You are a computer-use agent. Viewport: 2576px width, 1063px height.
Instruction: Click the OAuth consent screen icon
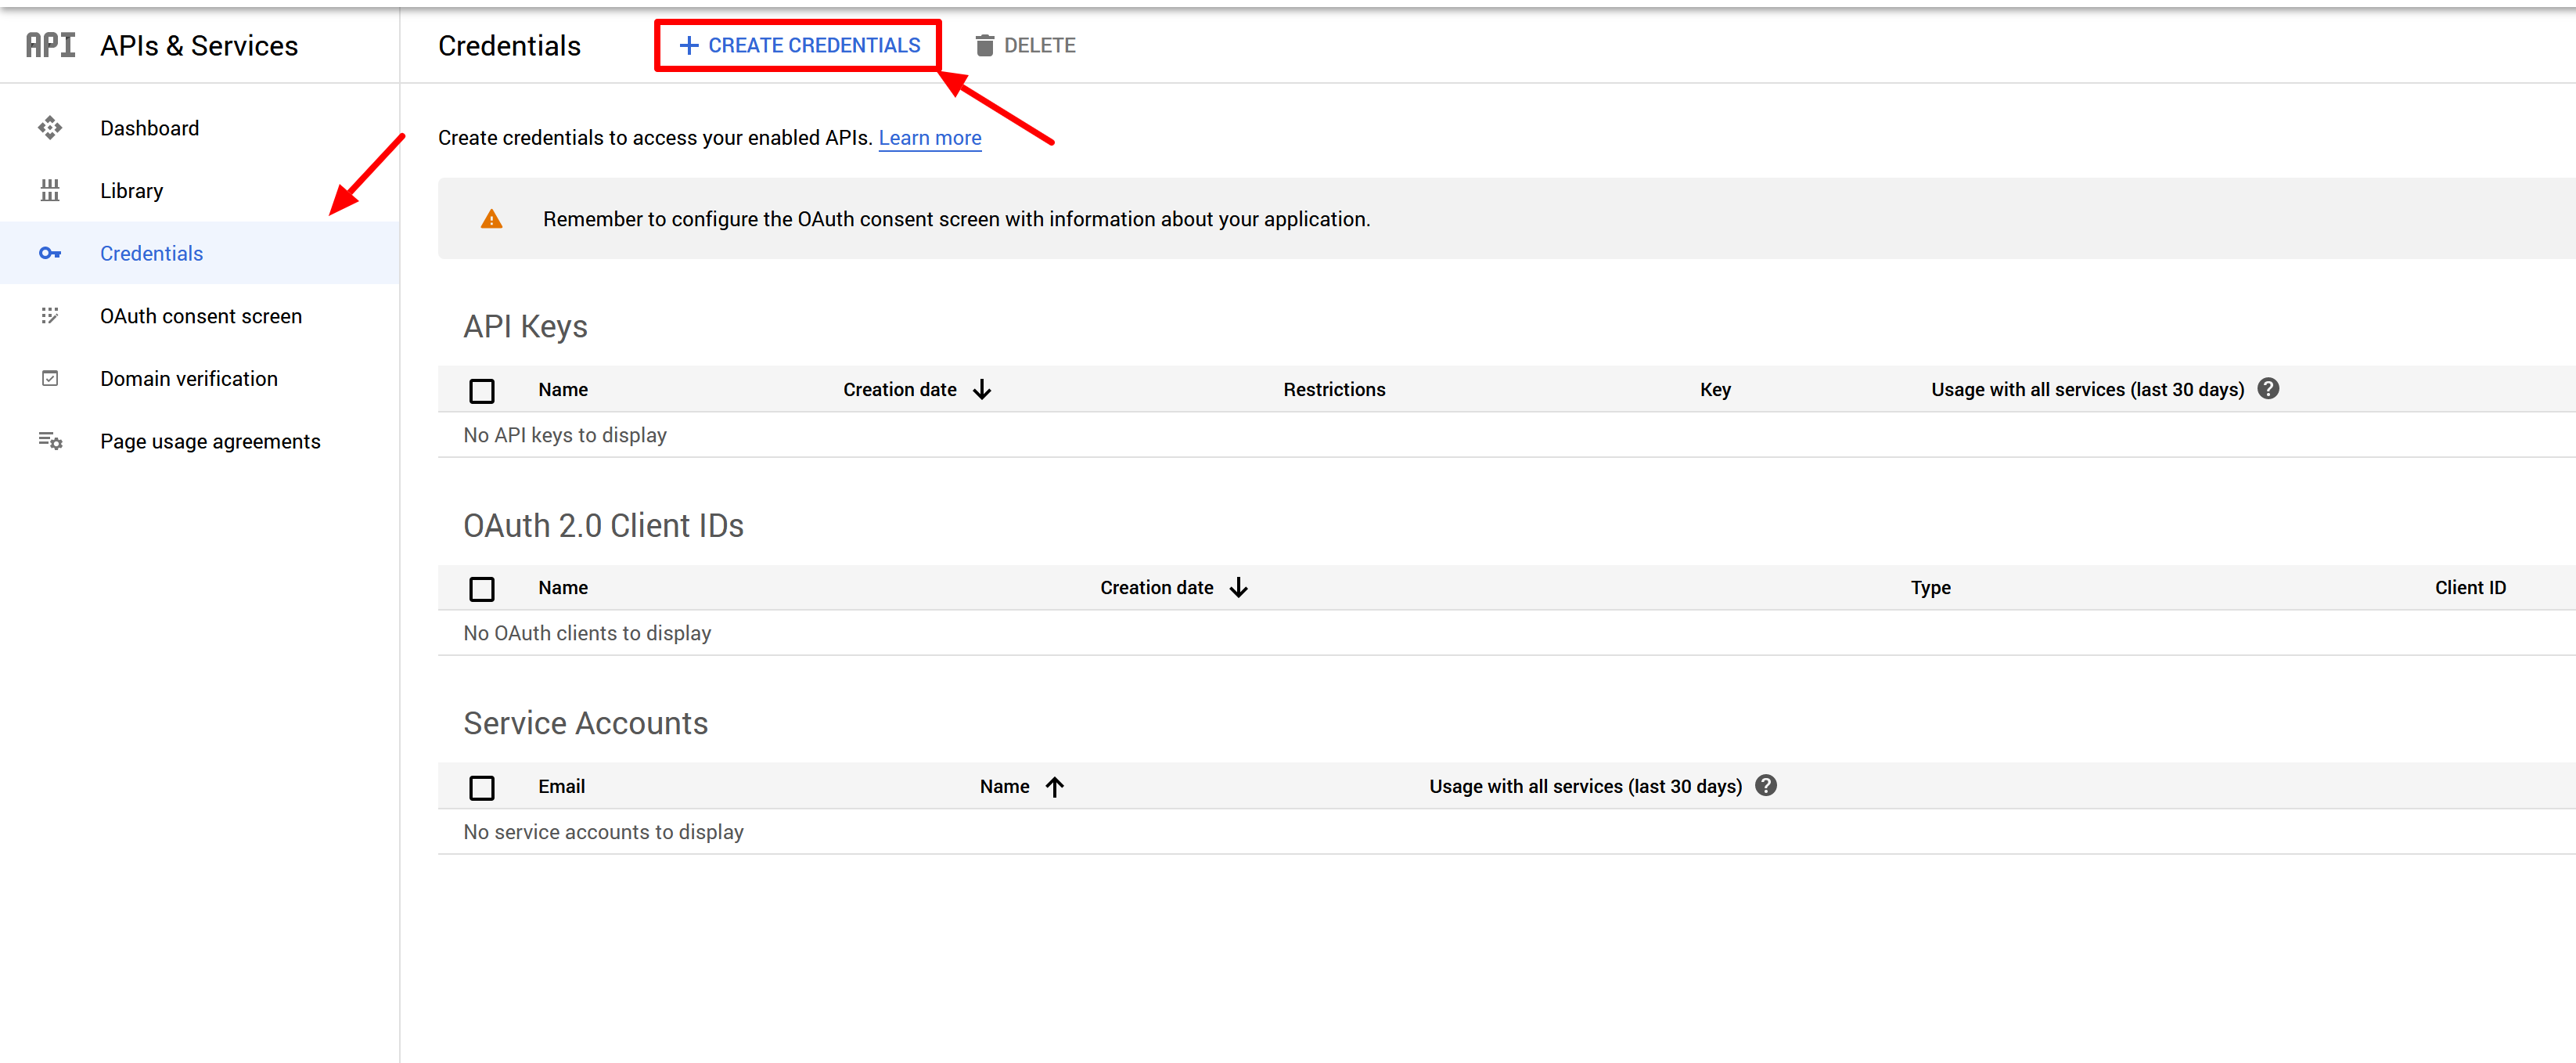click(50, 316)
